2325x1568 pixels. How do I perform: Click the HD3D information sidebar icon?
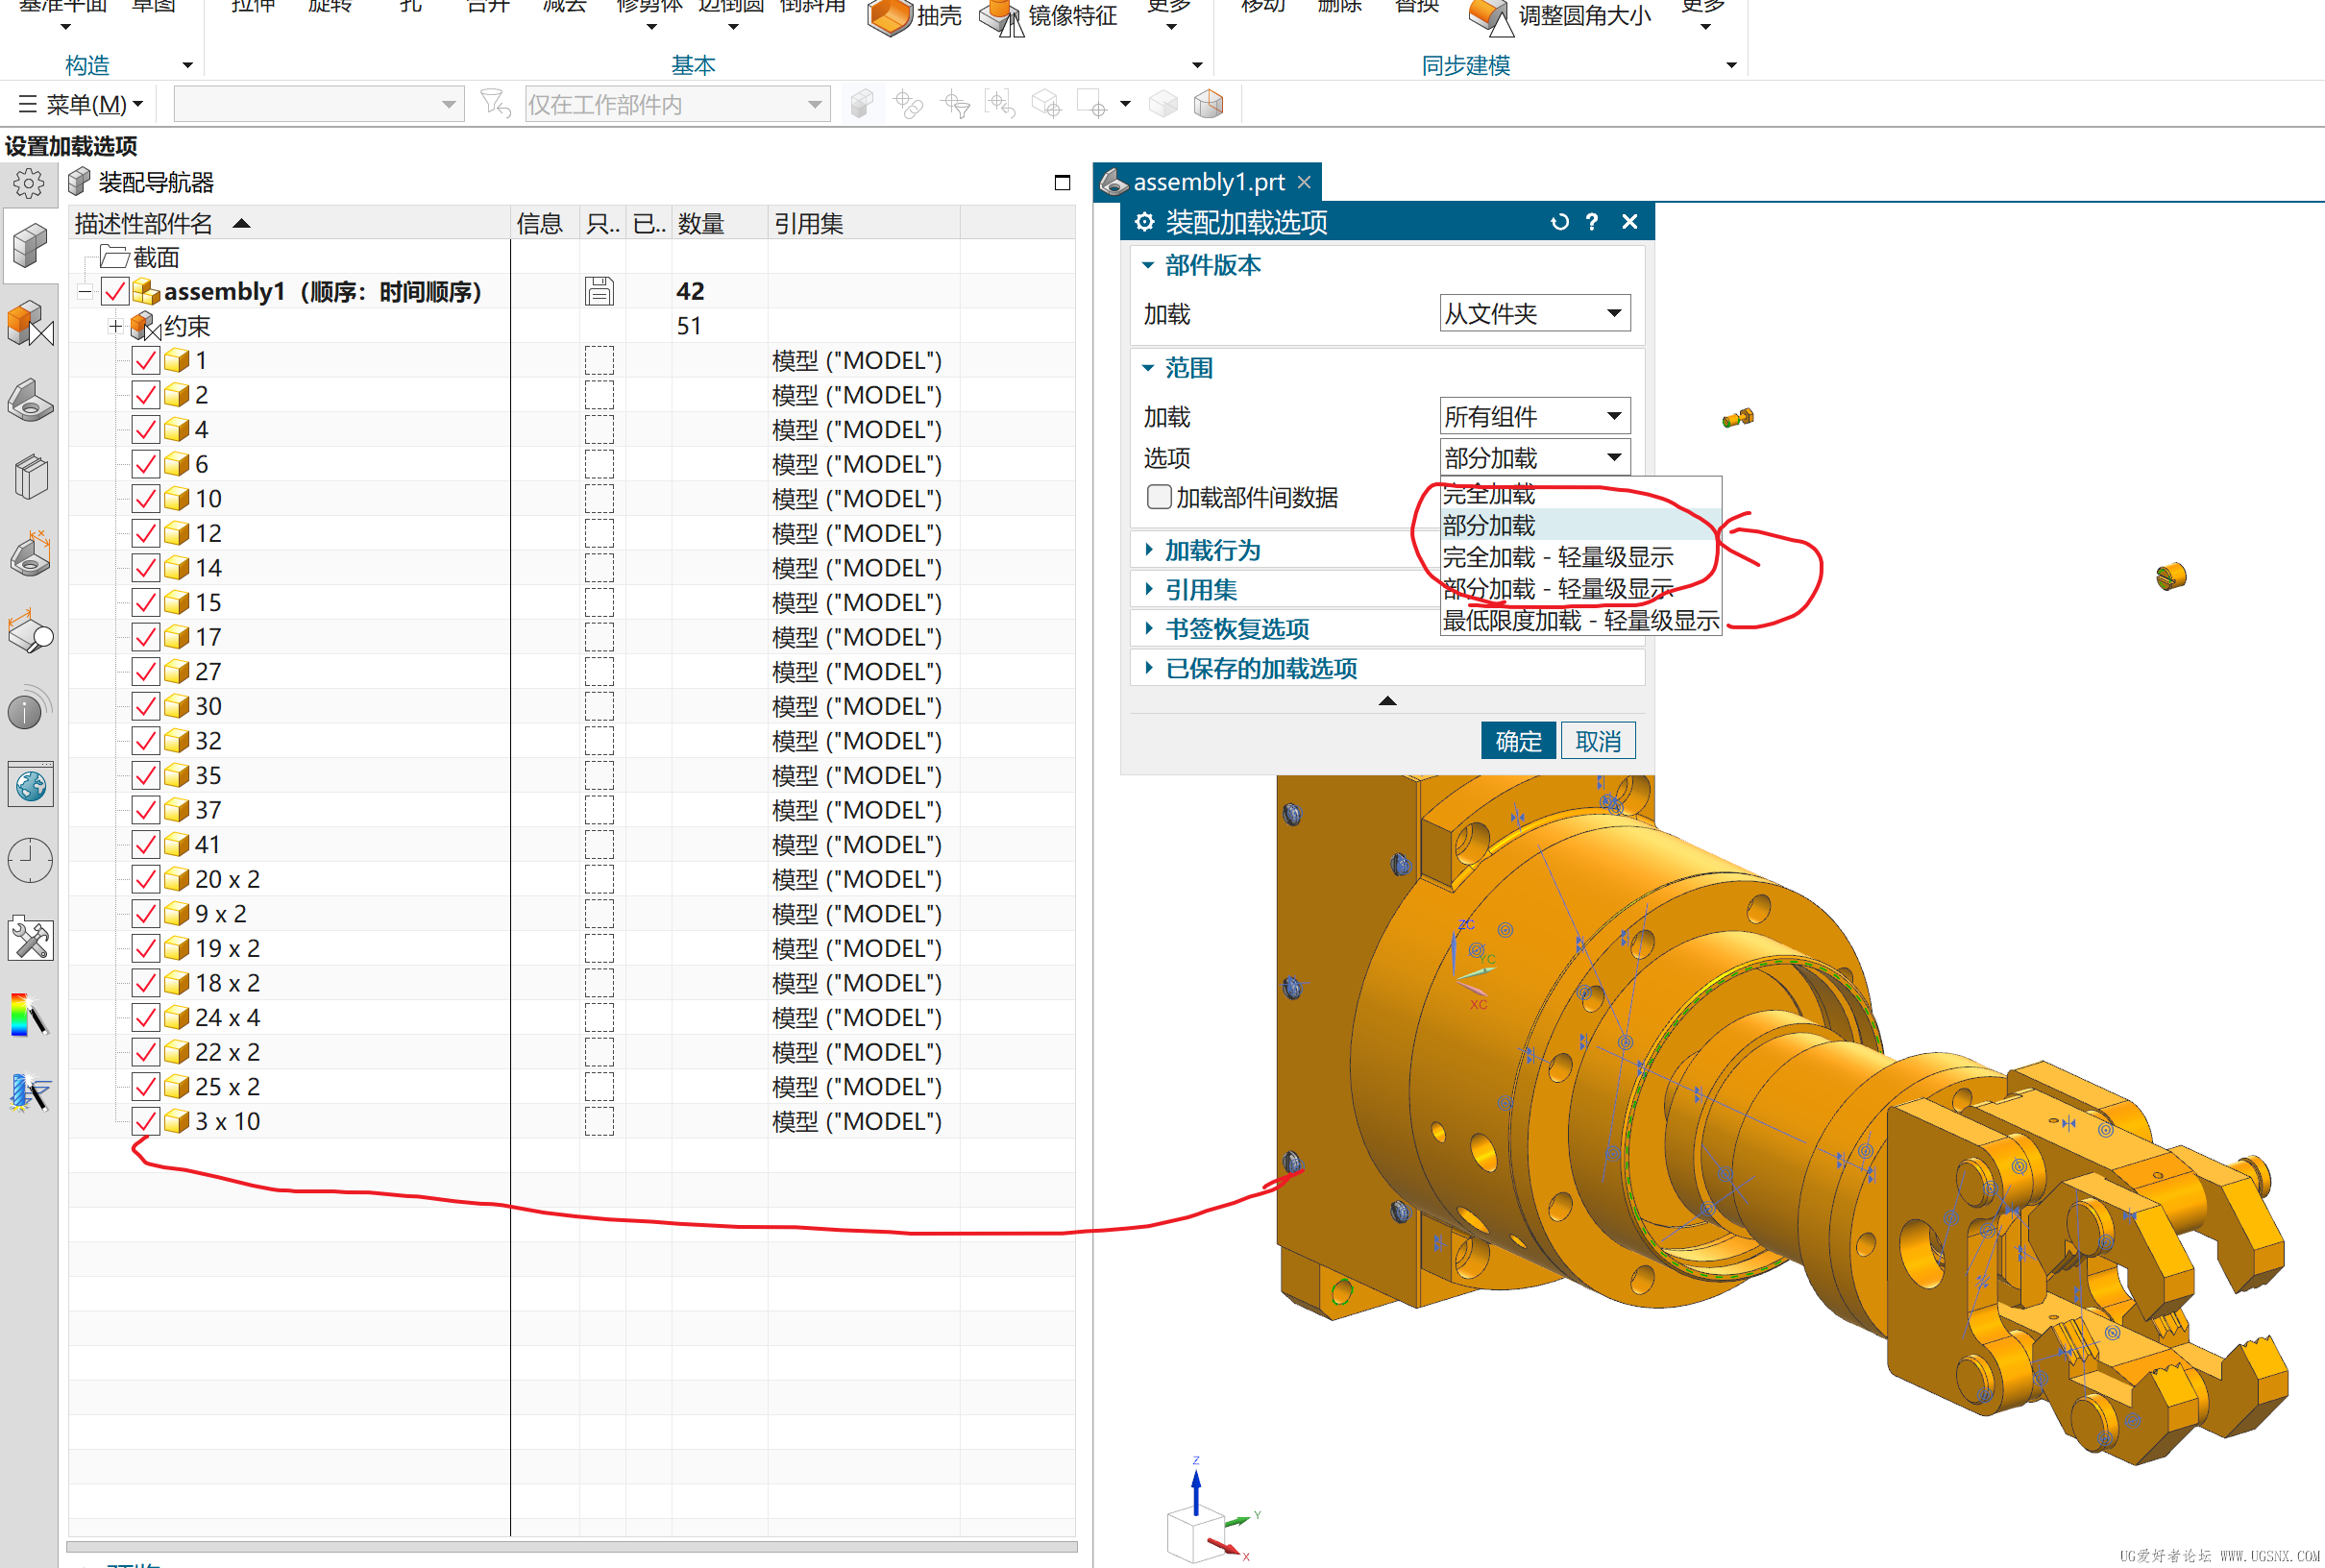(30, 708)
